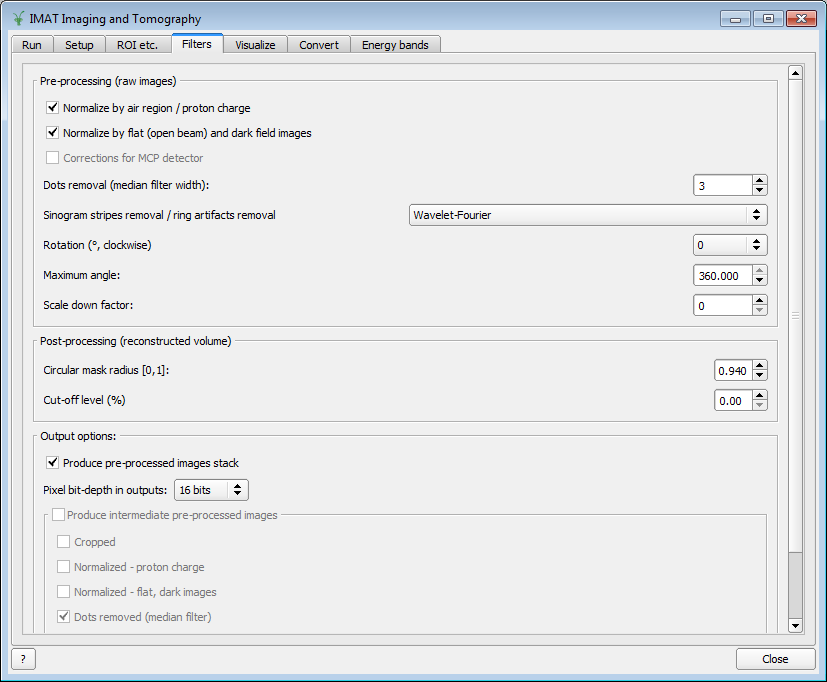Open the Convert tab
The height and width of the screenshot is (682, 827).
point(318,45)
